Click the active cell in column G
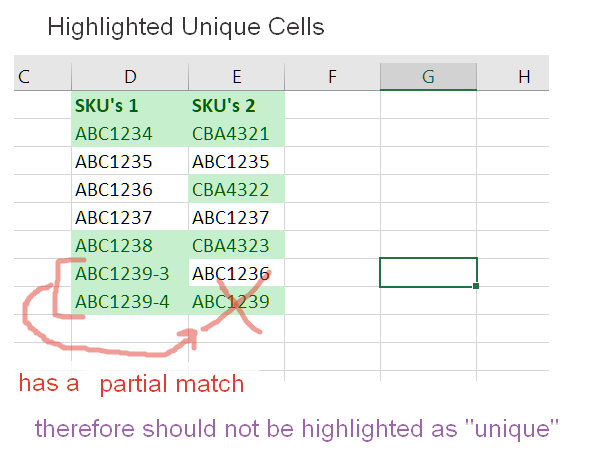Viewport: 613px width, 456px height. pyautogui.click(x=428, y=273)
